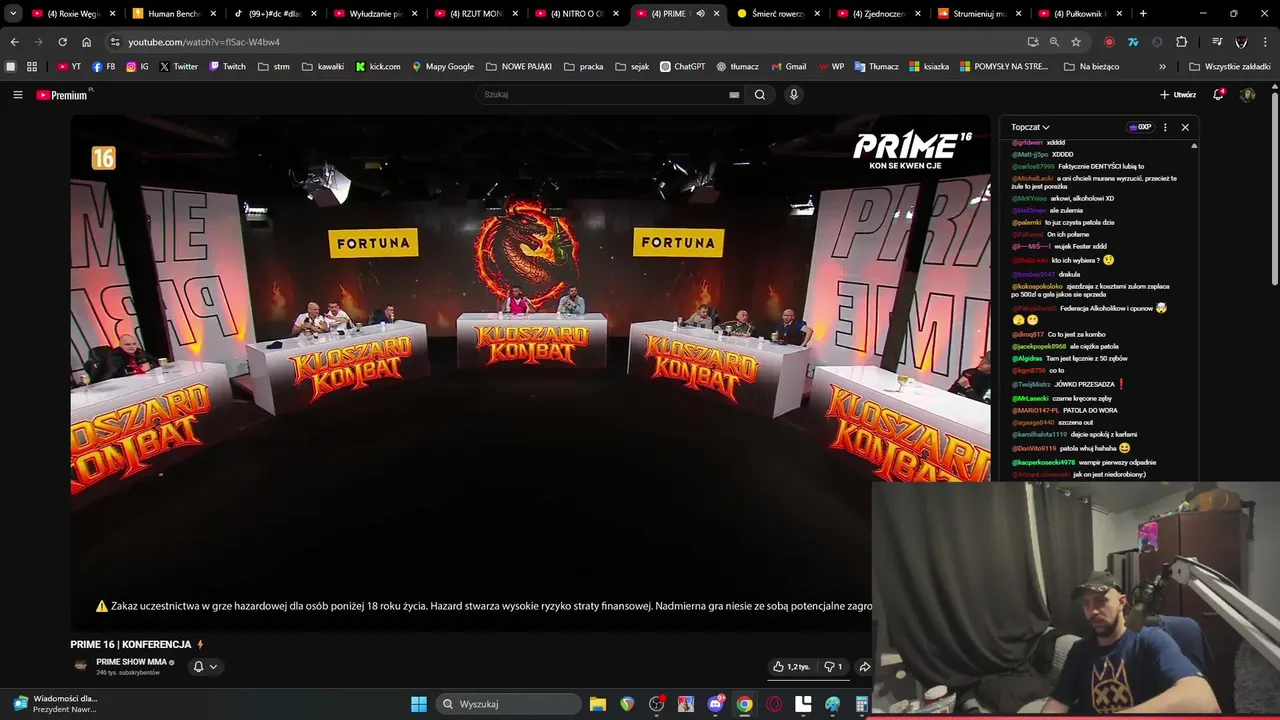Open a new browser tab
This screenshot has height=720, width=1280.
(1143, 14)
